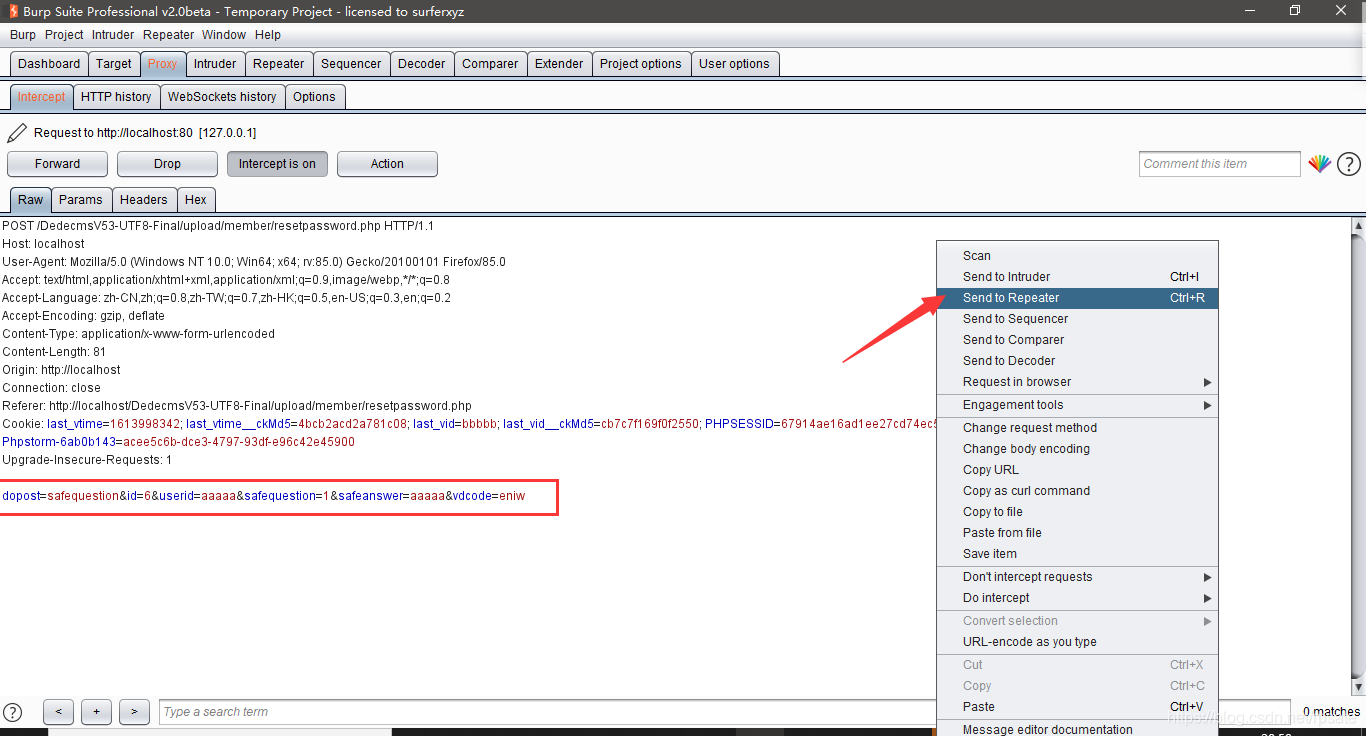The image size is (1366, 736).
Task: Expand Engagement tools submenu
Action: [1077, 405]
